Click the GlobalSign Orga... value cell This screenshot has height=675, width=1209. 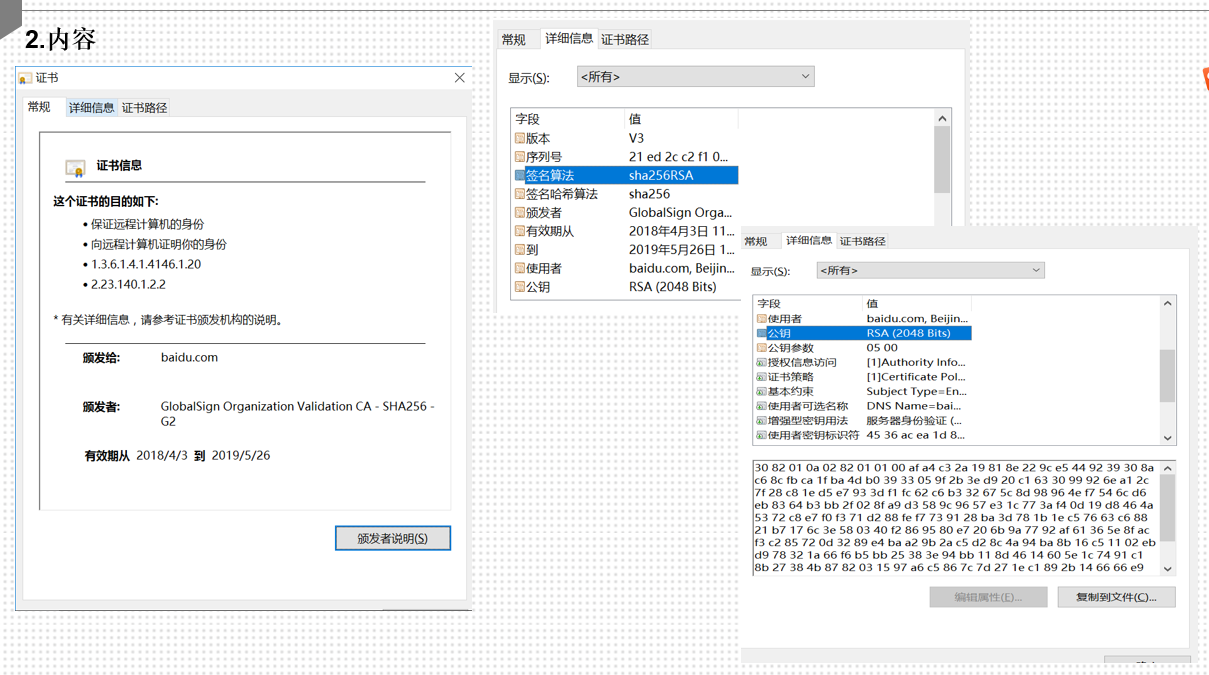(682, 212)
